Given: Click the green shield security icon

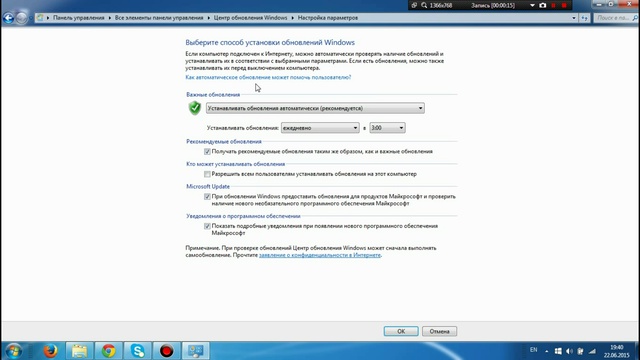Looking at the screenshot, I should pos(195,108).
